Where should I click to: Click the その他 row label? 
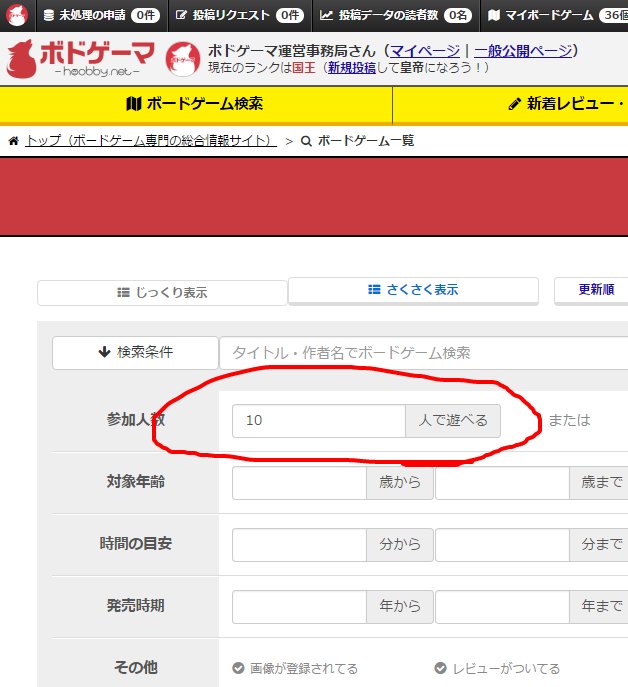tap(135, 668)
